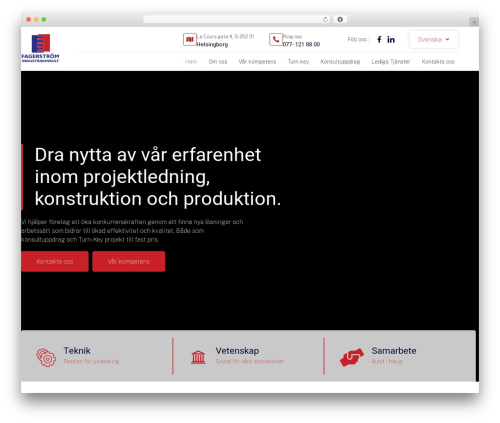Click the yellow window minimize dot
This screenshot has height=423, width=500.
pos(36,20)
